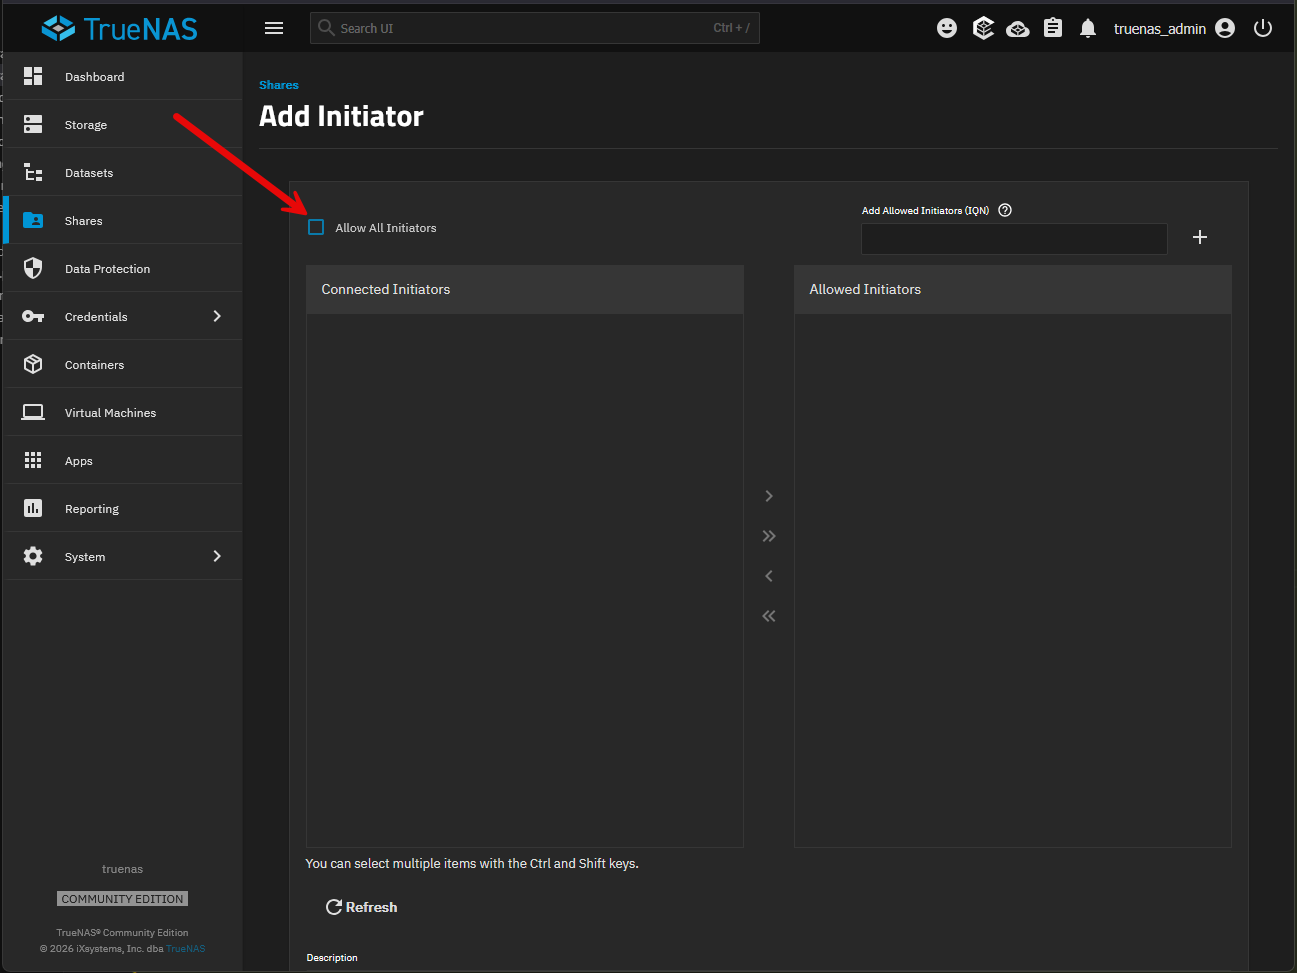The width and height of the screenshot is (1297, 973).
Task: Open Shares in sidebar
Action: (x=124, y=220)
